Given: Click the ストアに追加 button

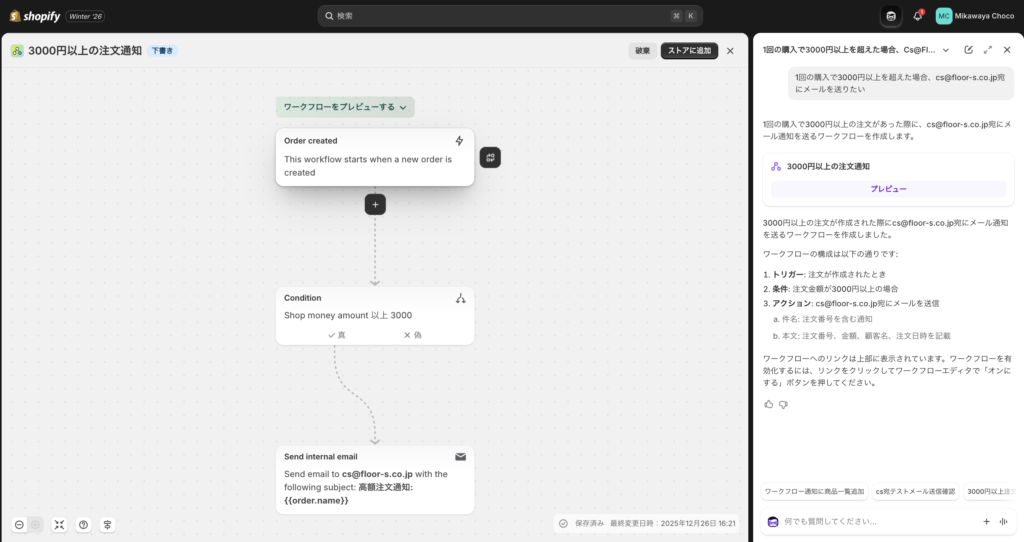Looking at the screenshot, I should click(689, 51).
